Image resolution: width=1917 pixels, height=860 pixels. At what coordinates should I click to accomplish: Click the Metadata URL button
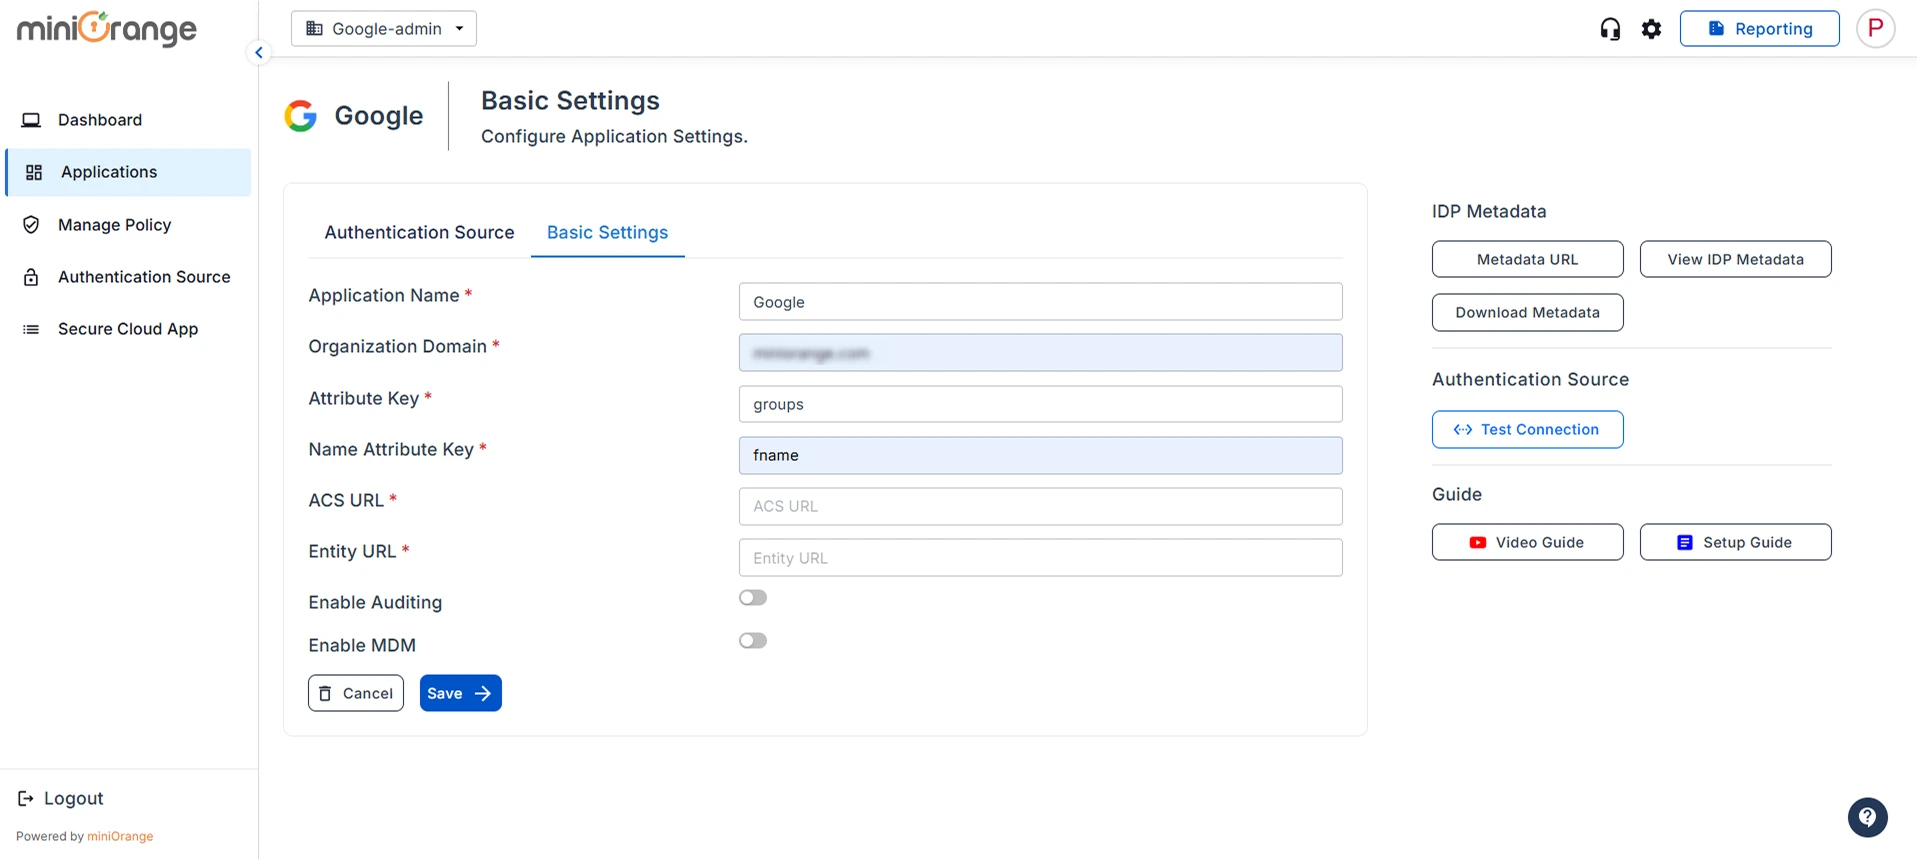coord(1527,259)
